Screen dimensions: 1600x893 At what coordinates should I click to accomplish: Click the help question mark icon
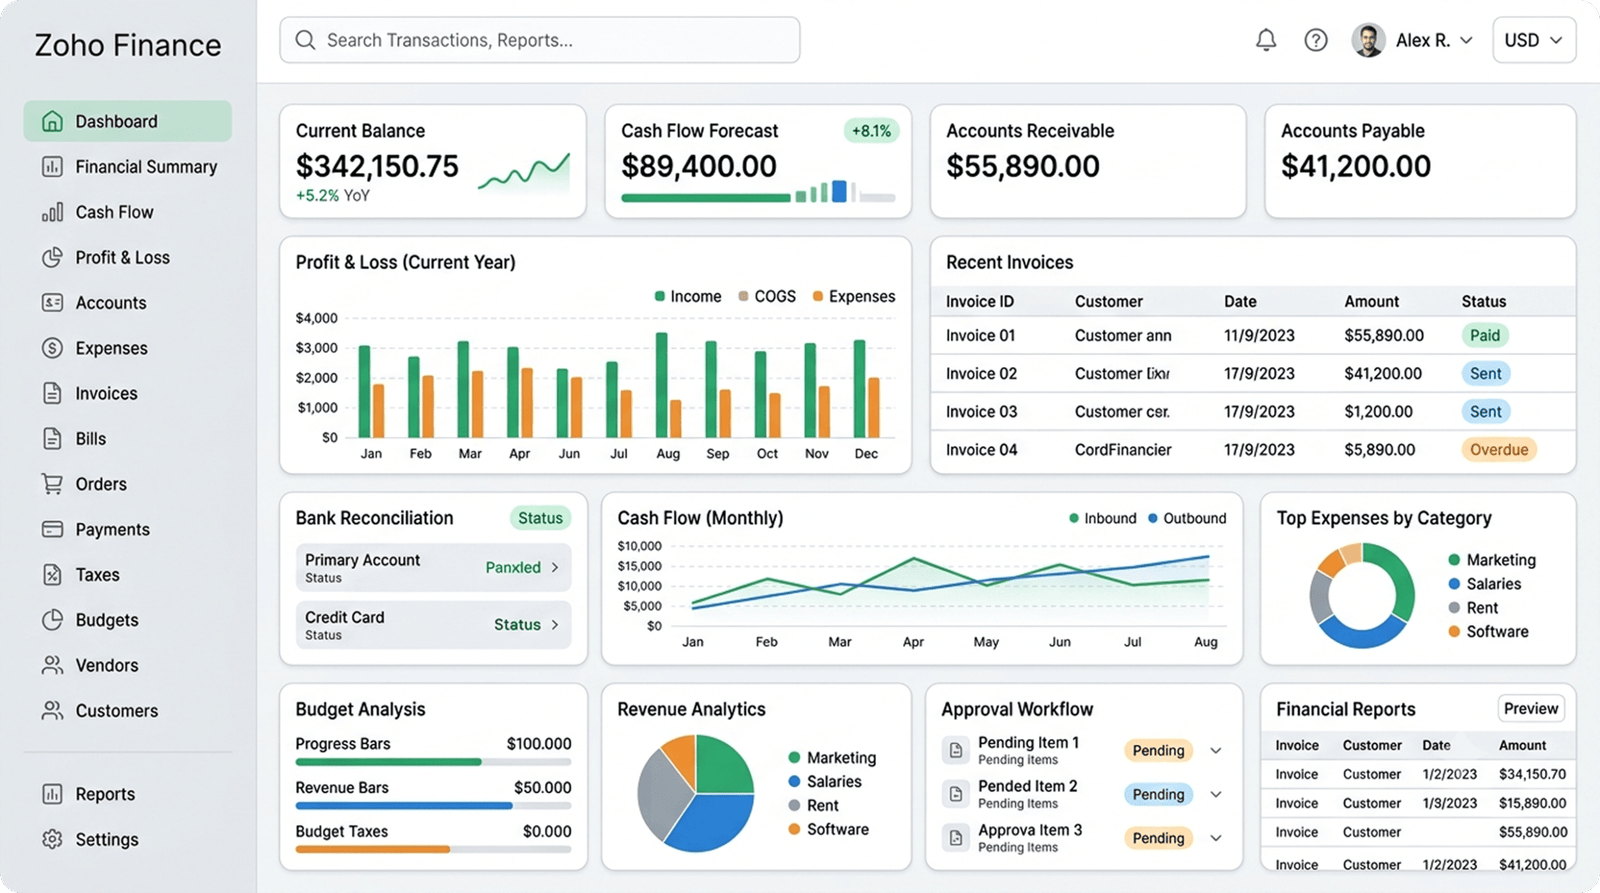[1316, 40]
